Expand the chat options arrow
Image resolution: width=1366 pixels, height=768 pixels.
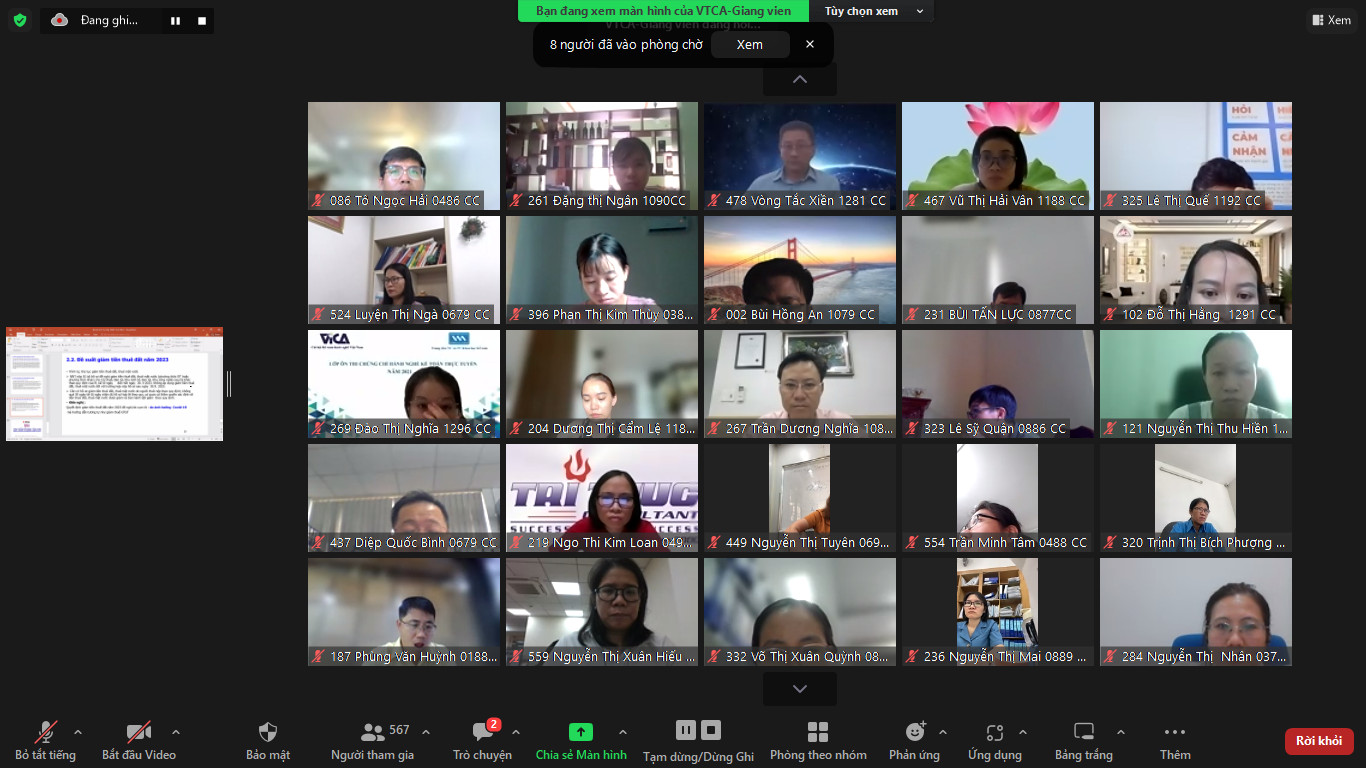coord(516,732)
